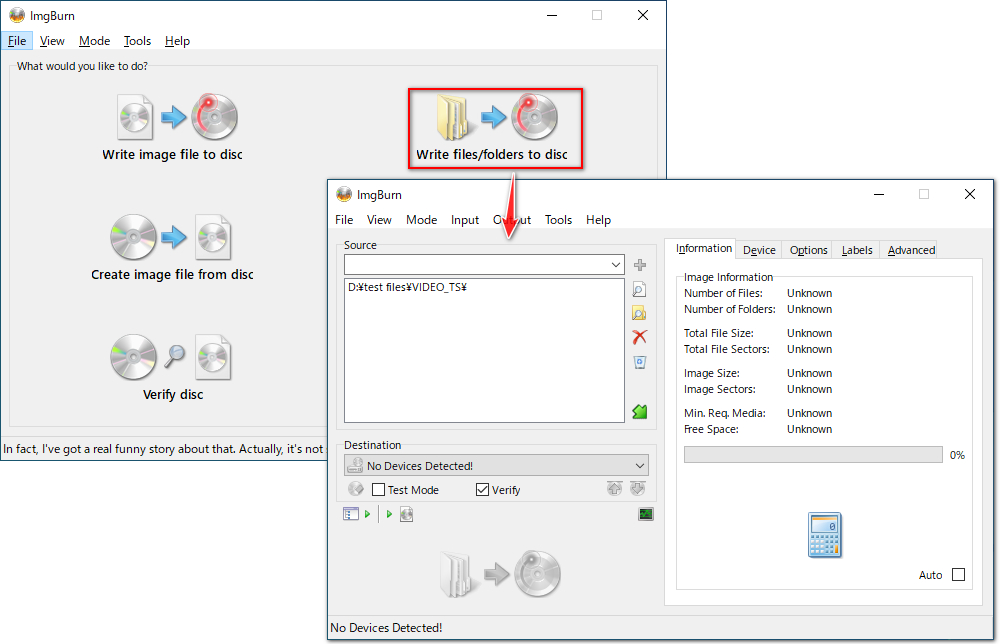This screenshot has height=644, width=1000.
Task: Switch to the Advanced tab
Action: click(x=911, y=250)
